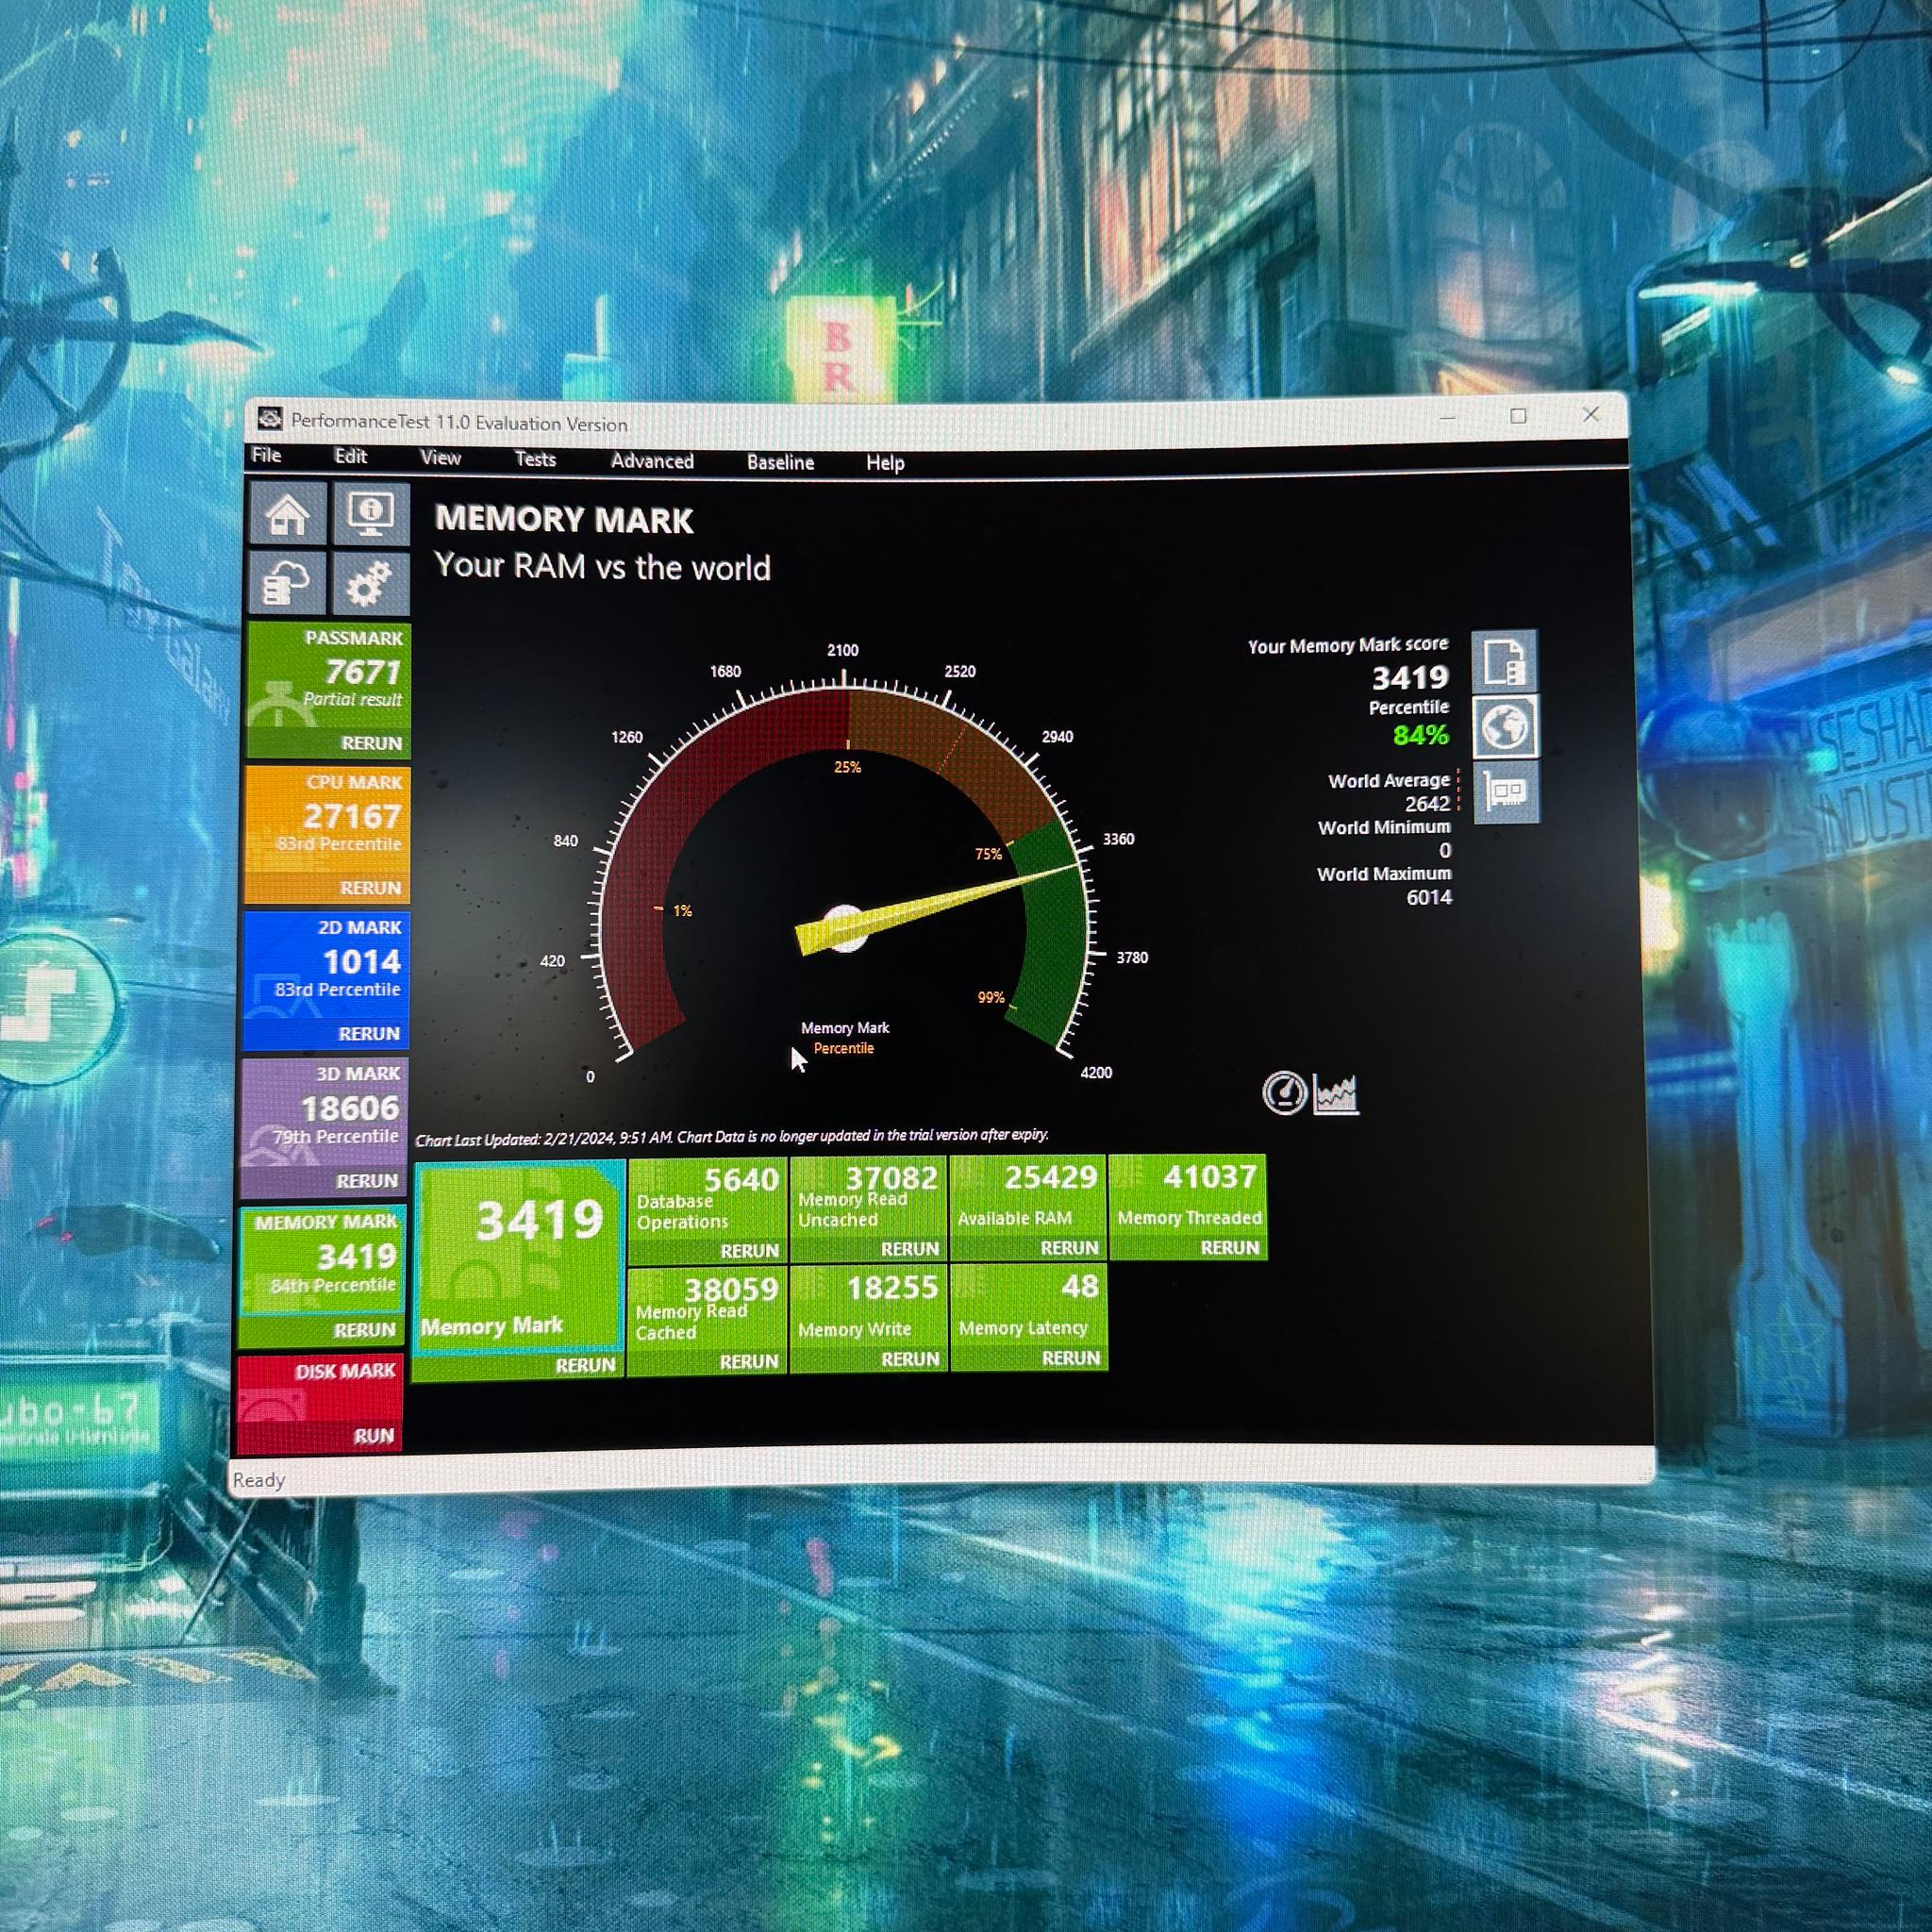
Task: Switch to the distribution chart view icon
Action: point(1337,1094)
